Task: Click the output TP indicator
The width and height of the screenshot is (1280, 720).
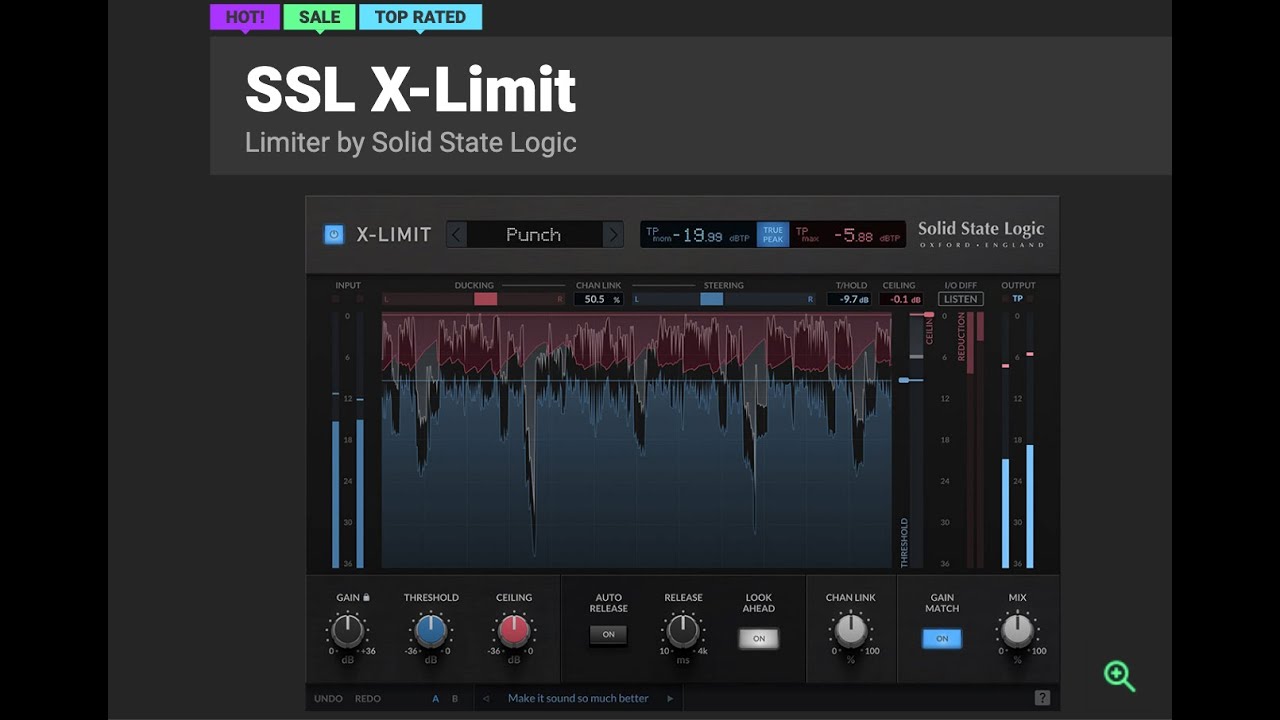Action: (x=1018, y=298)
